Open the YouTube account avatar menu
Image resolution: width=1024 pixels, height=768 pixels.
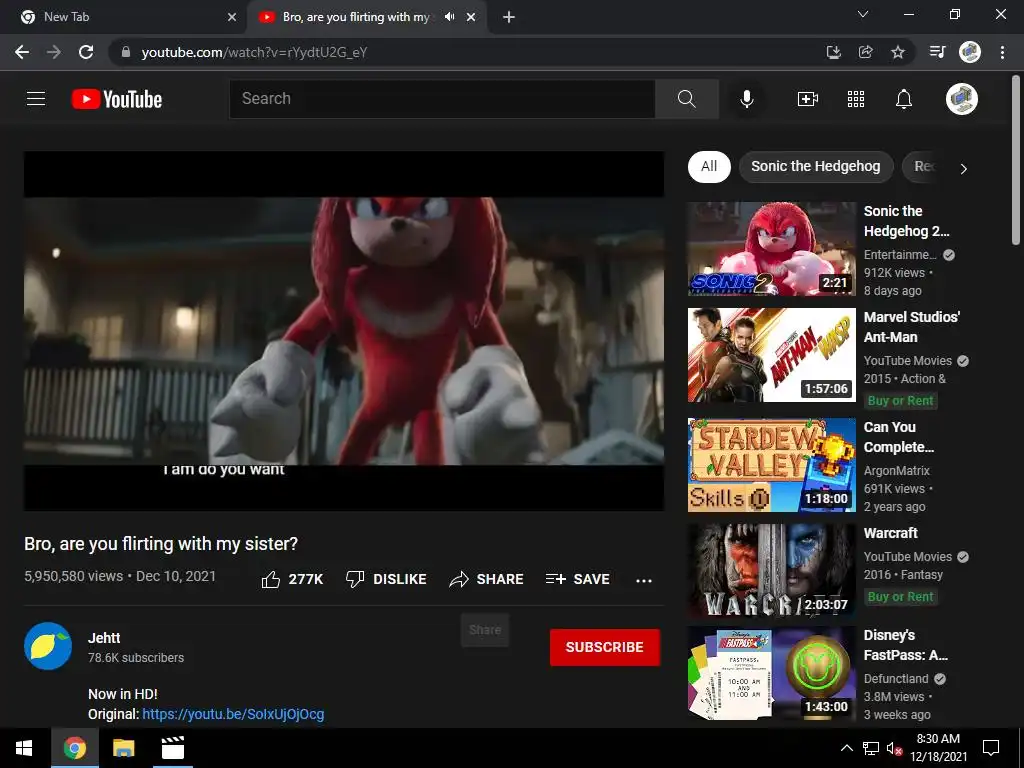coord(961,99)
